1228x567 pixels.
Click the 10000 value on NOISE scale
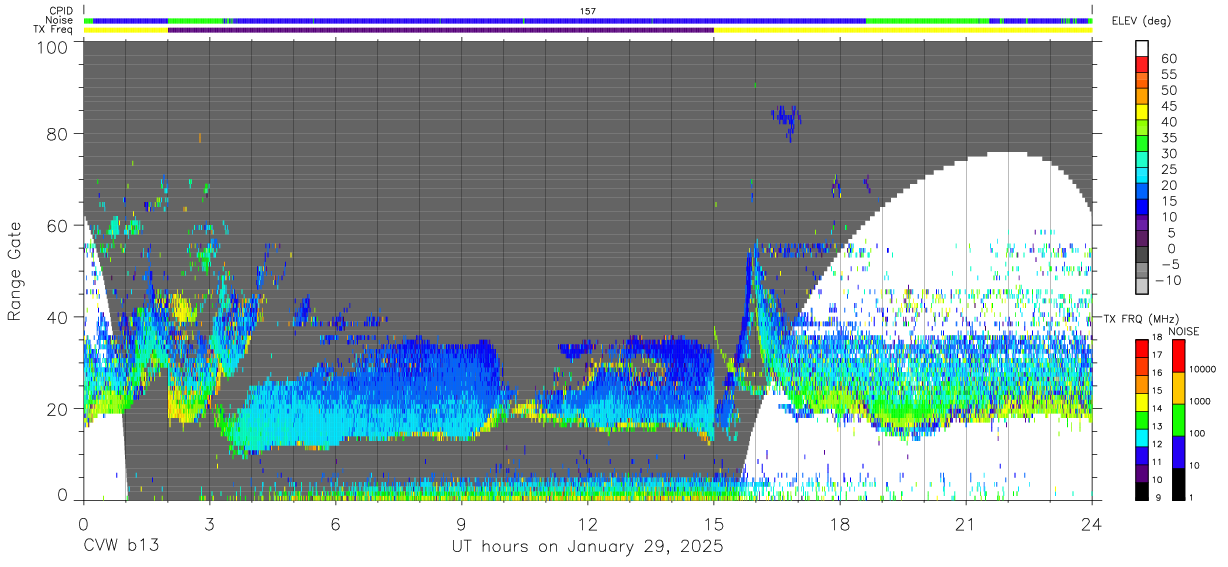click(x=1201, y=369)
